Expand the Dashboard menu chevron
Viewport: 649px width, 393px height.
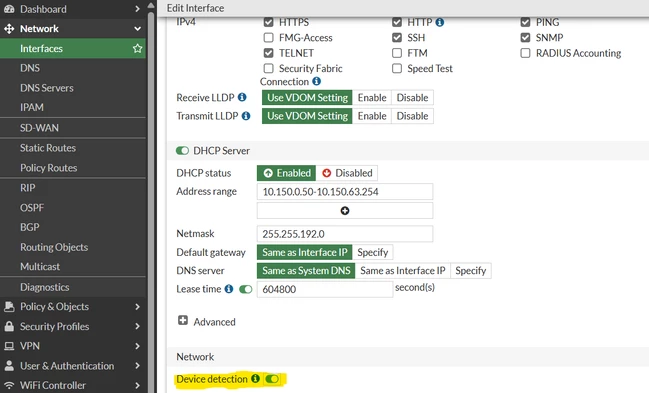(x=137, y=9)
